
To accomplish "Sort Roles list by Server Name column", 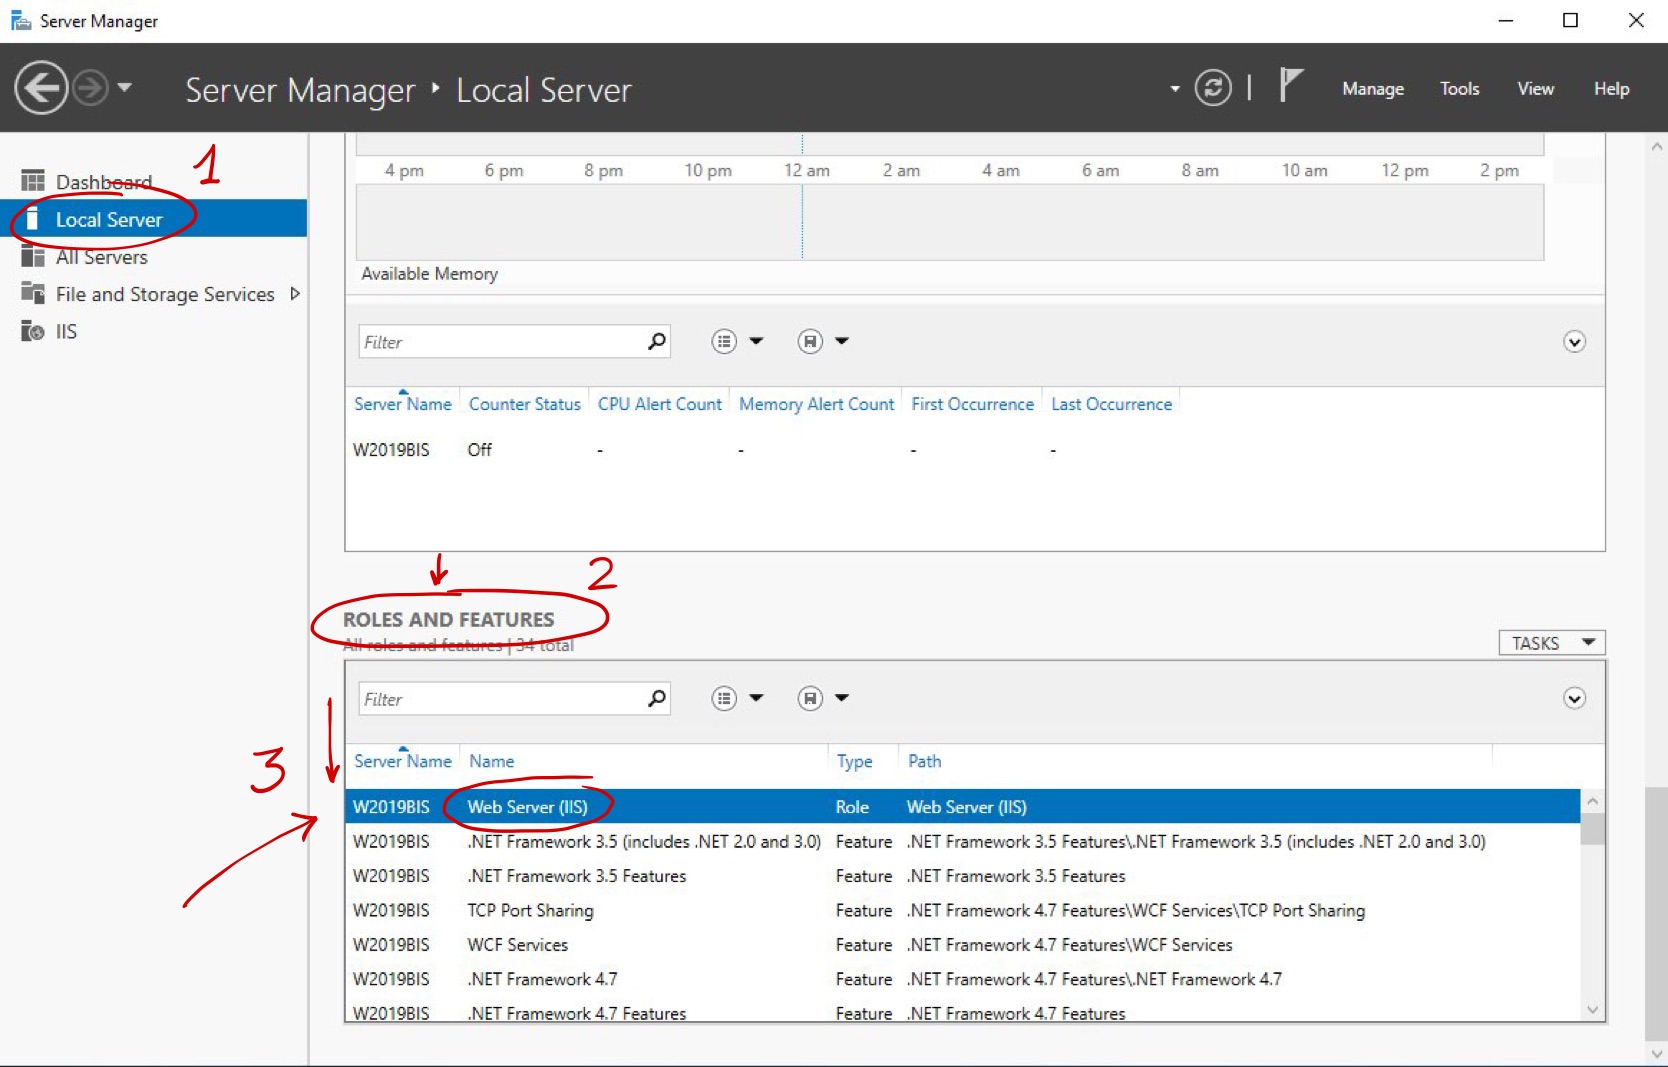I will tap(403, 761).
